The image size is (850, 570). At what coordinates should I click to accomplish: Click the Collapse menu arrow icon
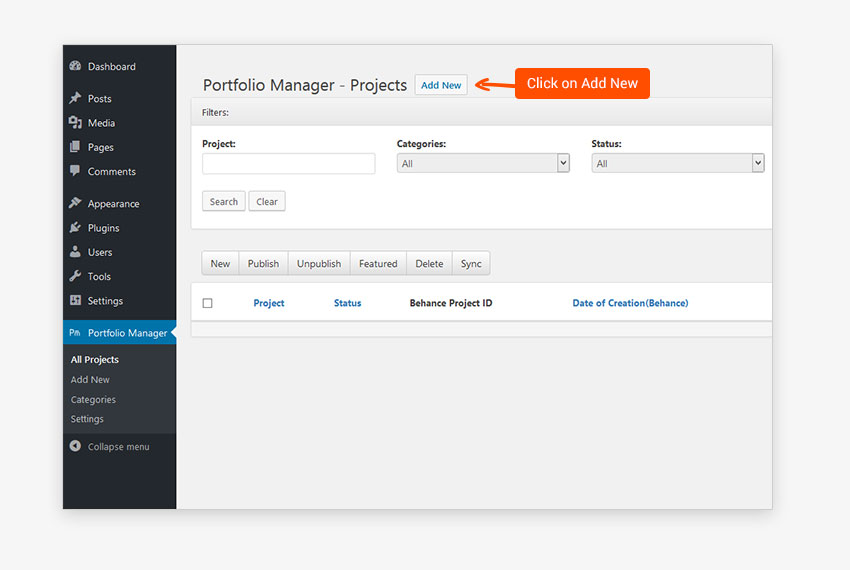pyautogui.click(x=75, y=446)
